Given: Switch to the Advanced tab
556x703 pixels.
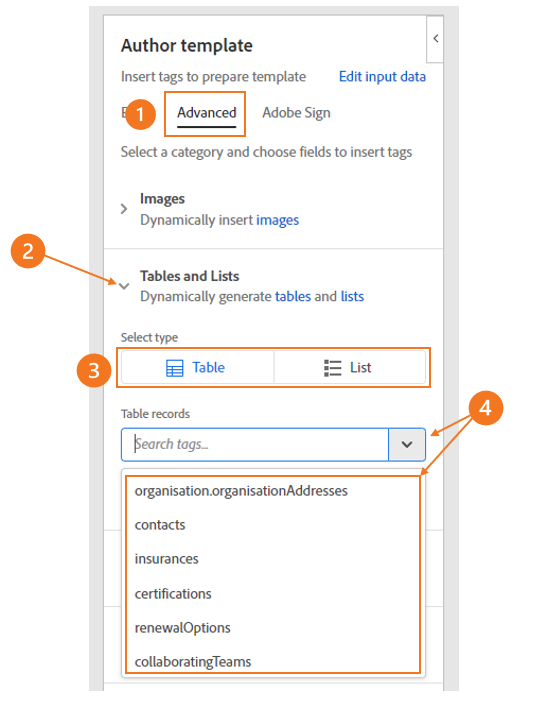Looking at the screenshot, I should point(206,113).
